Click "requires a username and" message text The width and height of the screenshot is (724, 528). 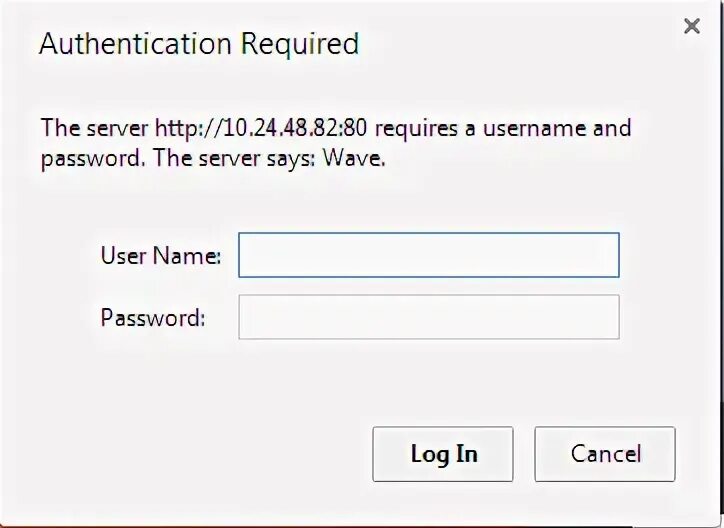pyautogui.click(x=503, y=128)
